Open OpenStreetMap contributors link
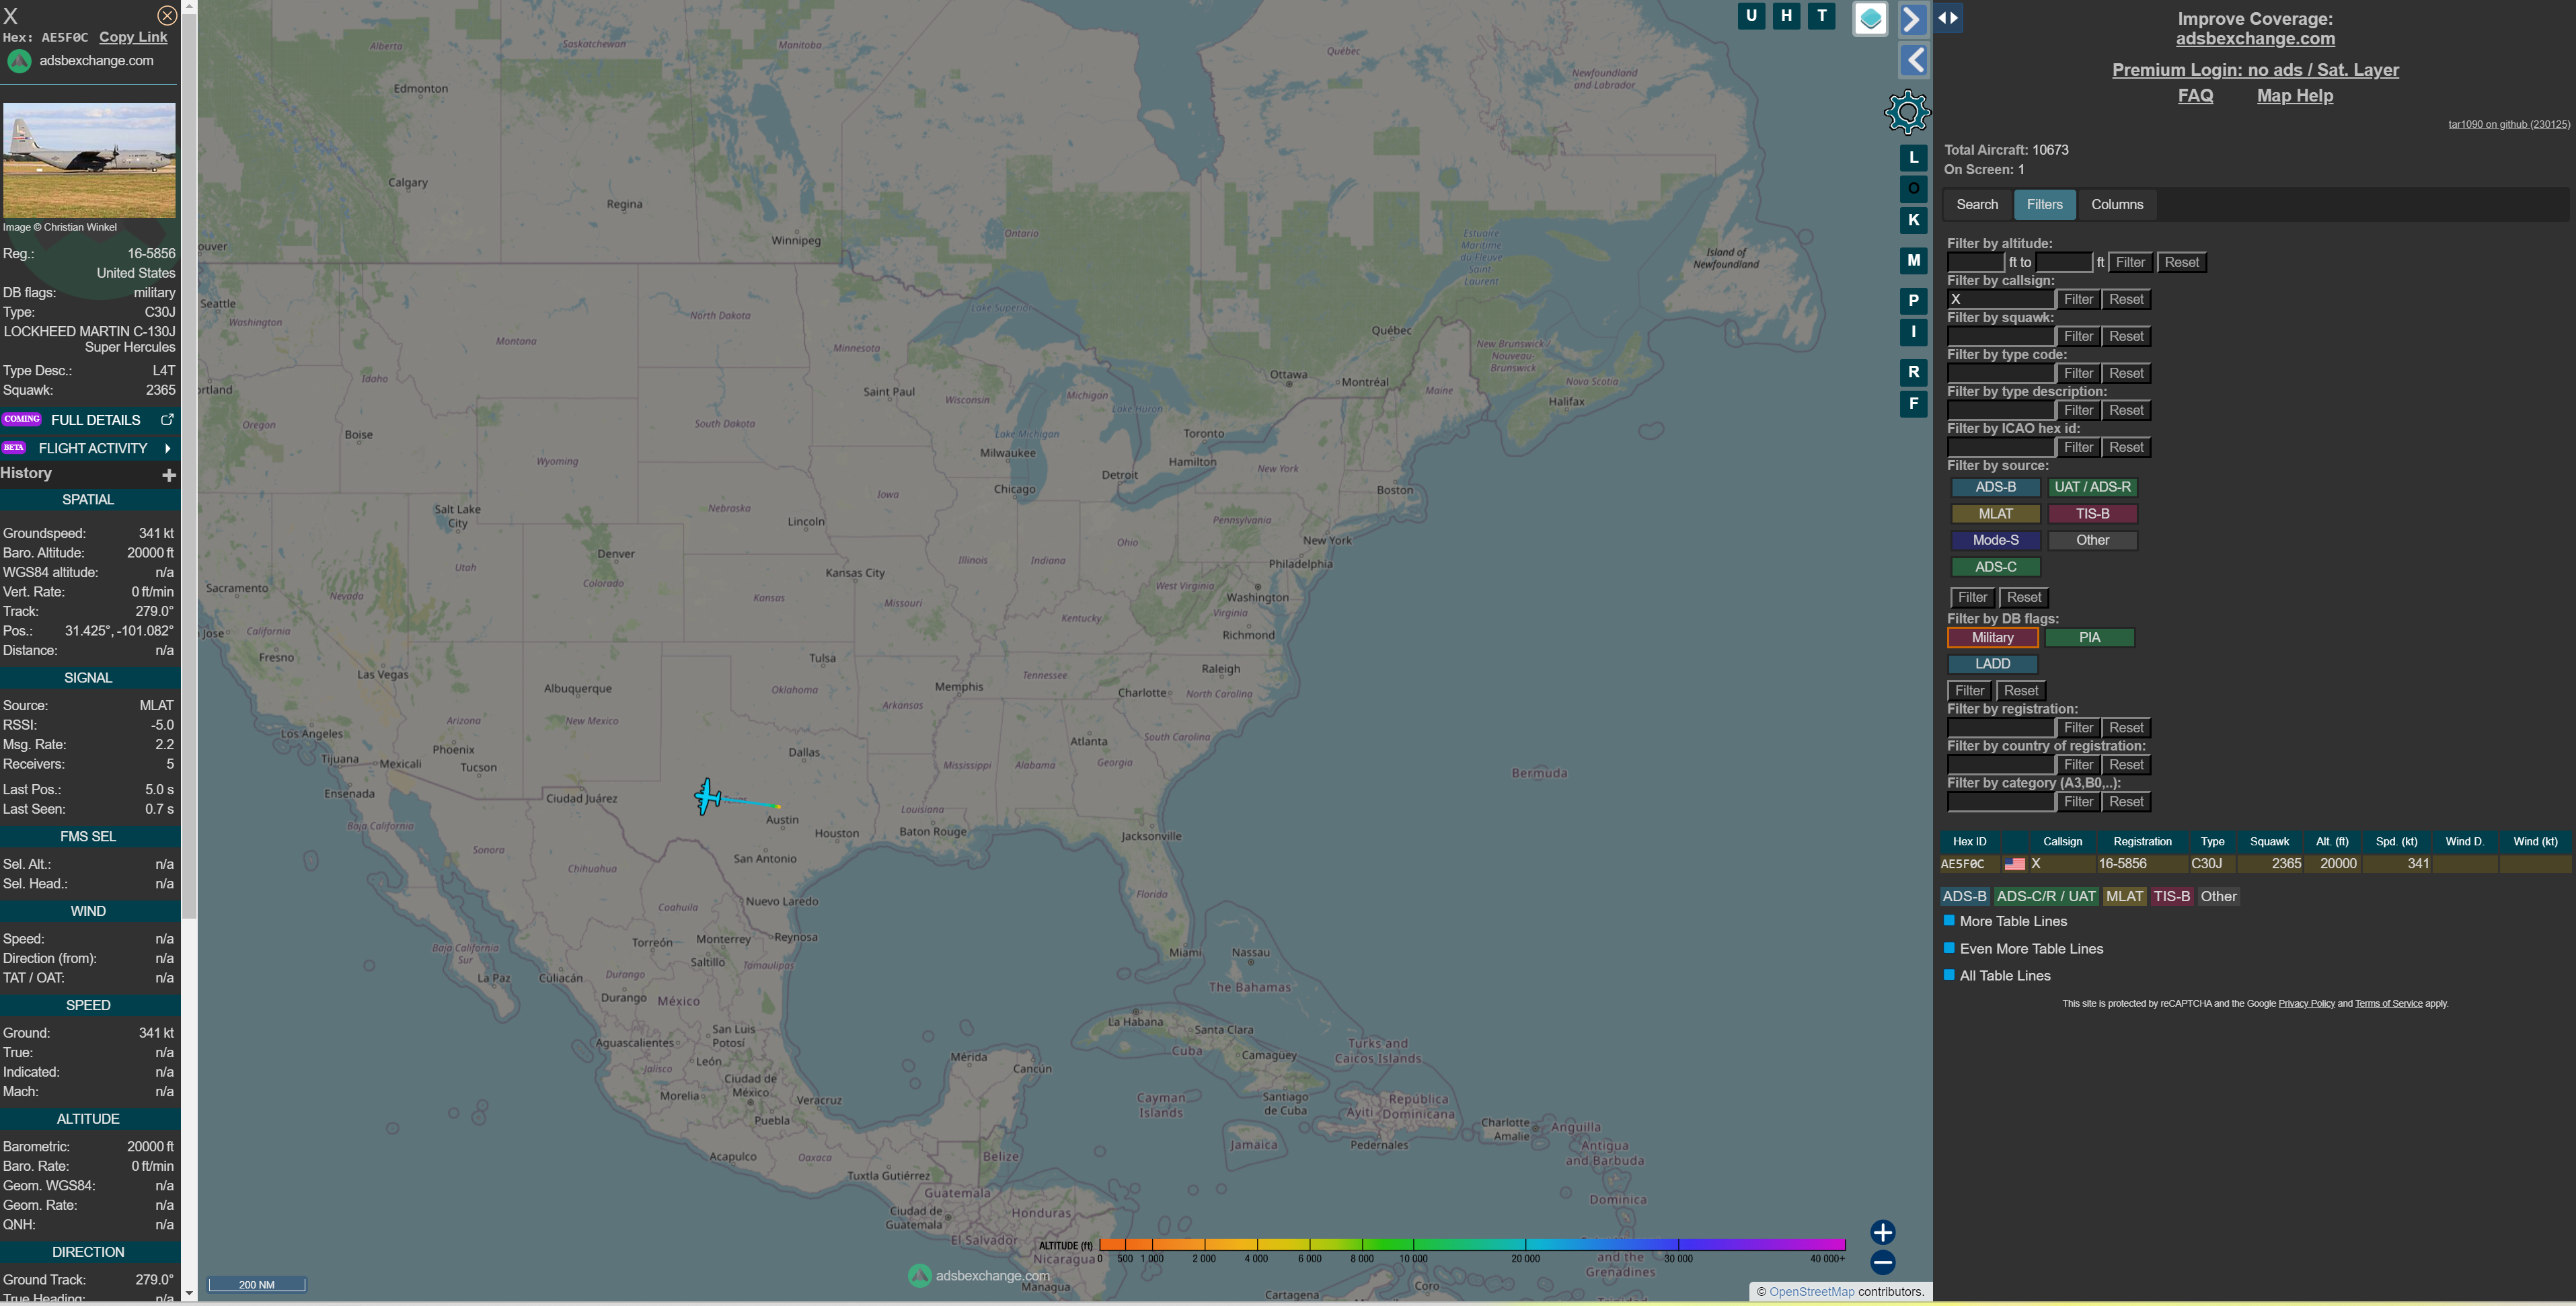This screenshot has width=2576, height=1306. click(x=1811, y=1292)
